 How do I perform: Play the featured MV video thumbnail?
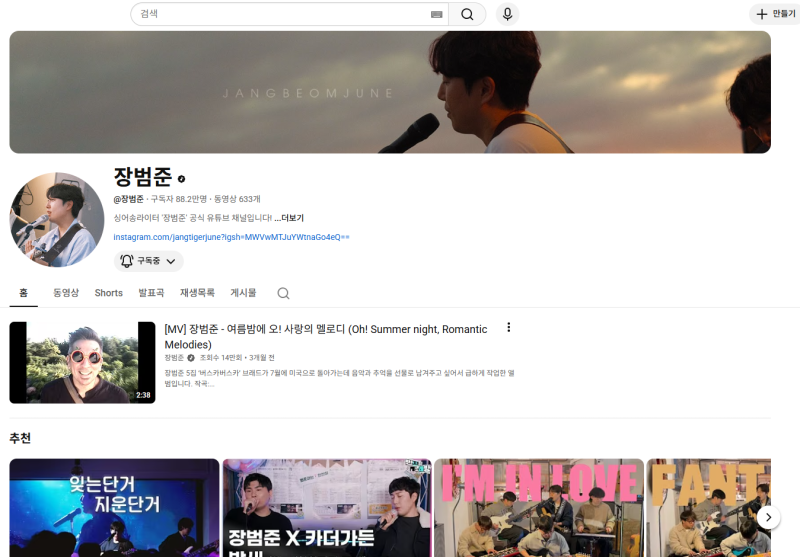(82, 363)
